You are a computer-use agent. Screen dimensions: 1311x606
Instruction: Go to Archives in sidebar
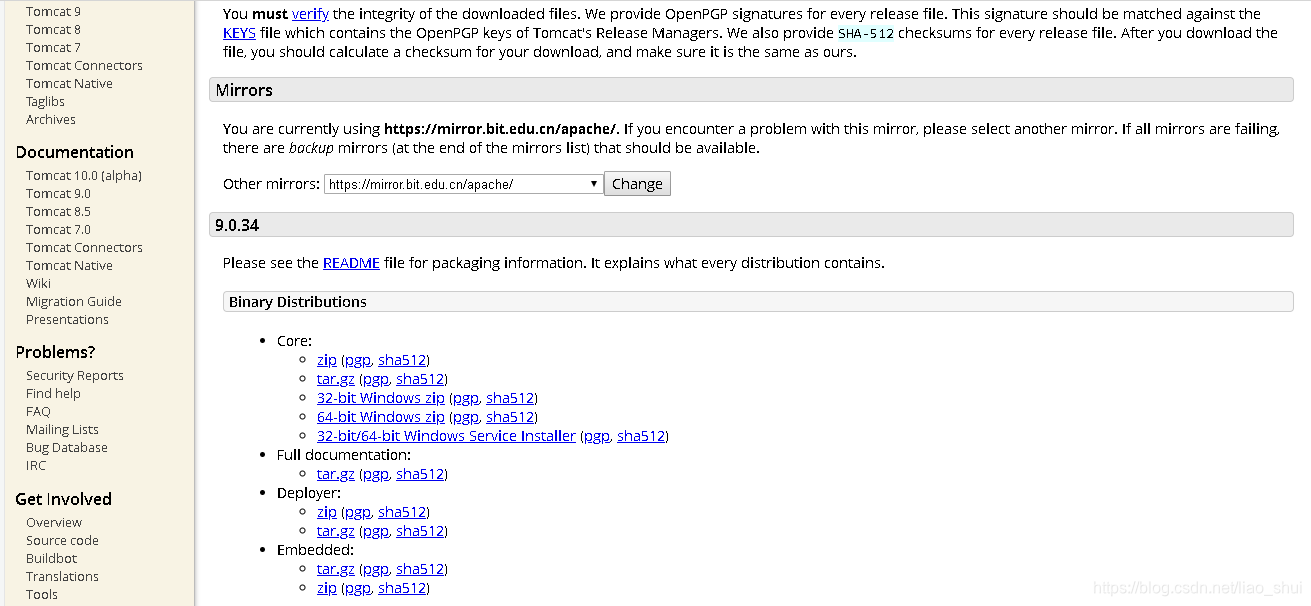click(x=51, y=120)
